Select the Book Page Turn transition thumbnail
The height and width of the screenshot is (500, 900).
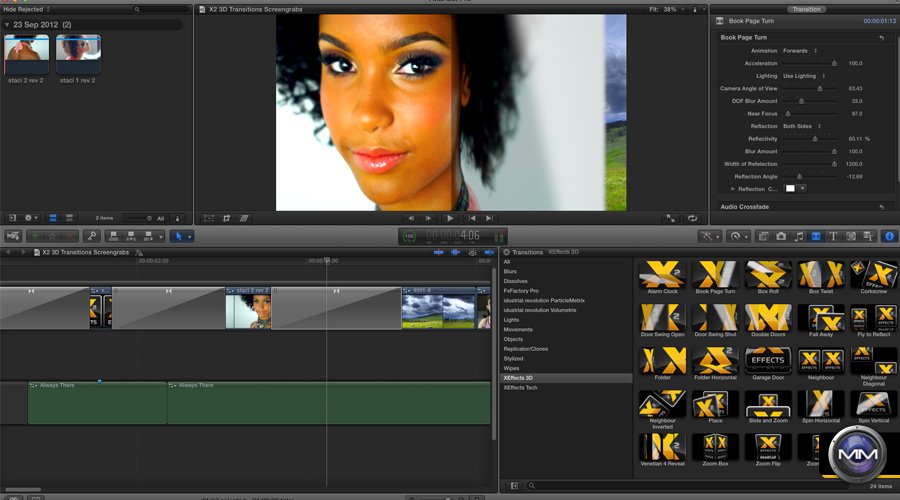pyautogui.click(x=716, y=276)
